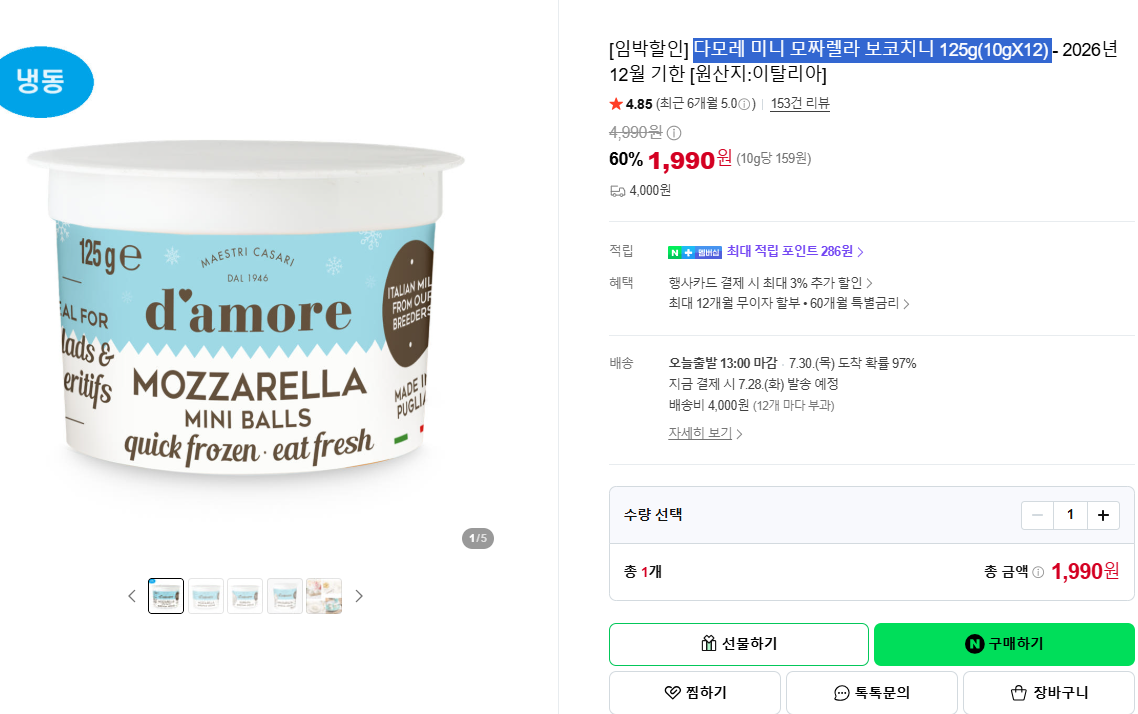Image resolution: width=1138 pixels, height=714 pixels.
Task: Go to previous thumbnail with left arrow
Action: point(132,596)
